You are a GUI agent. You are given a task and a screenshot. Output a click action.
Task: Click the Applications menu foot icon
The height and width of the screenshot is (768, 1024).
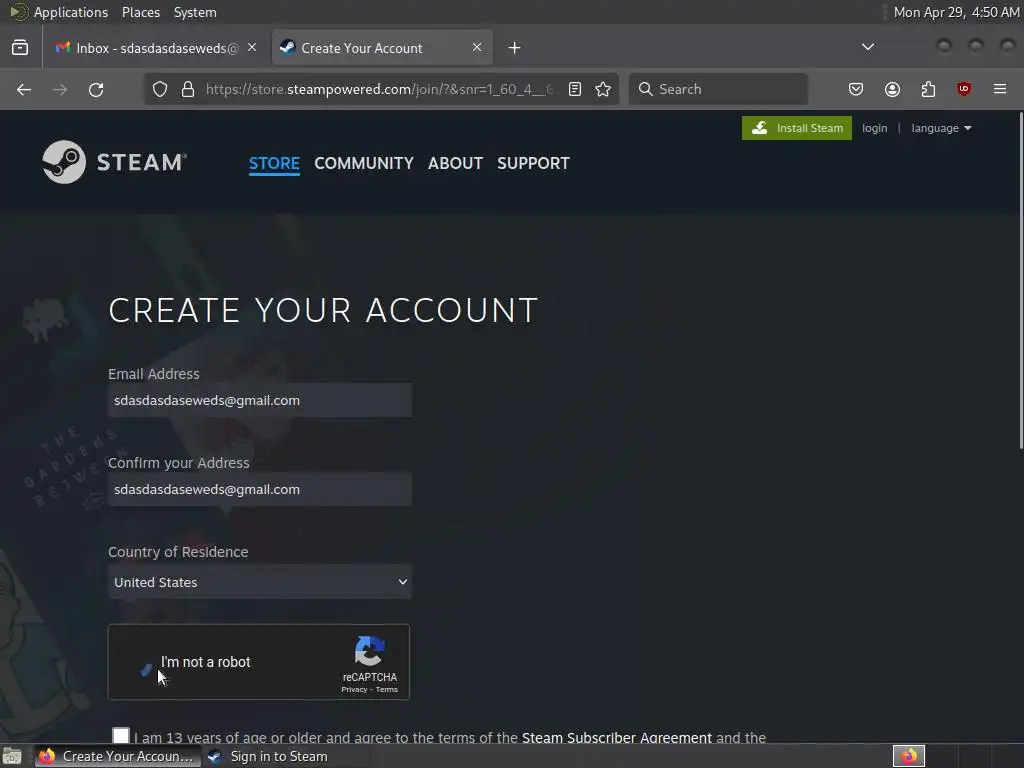pyautogui.click(x=18, y=12)
